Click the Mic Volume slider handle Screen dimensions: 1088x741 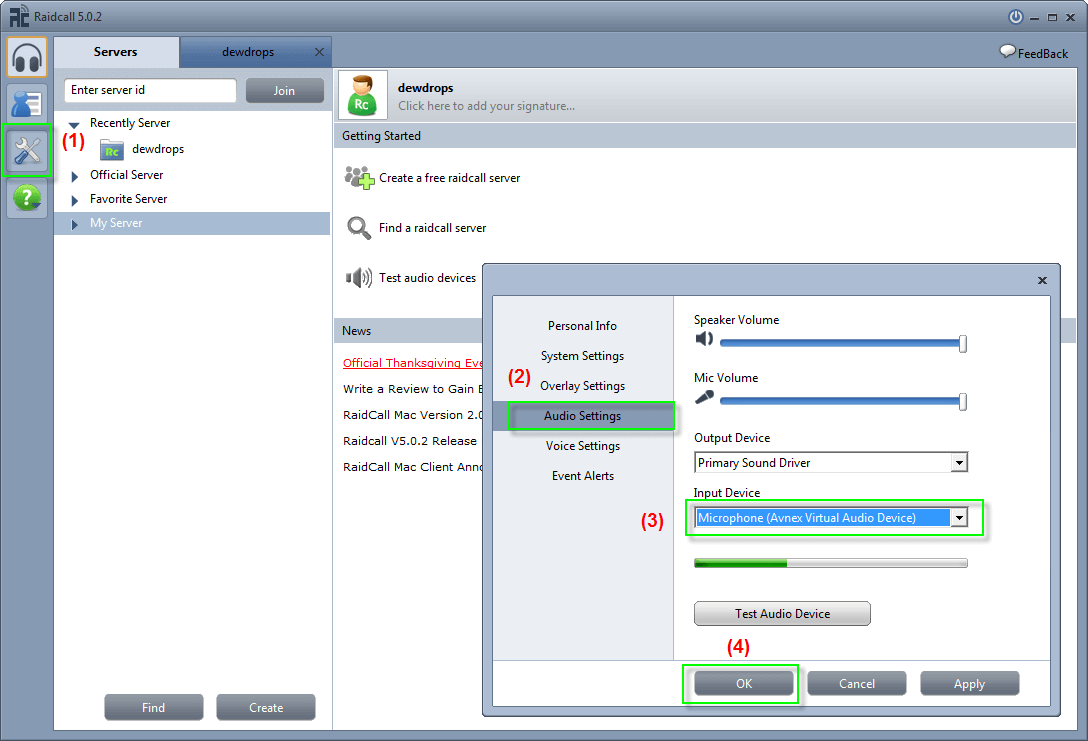[x=963, y=401]
